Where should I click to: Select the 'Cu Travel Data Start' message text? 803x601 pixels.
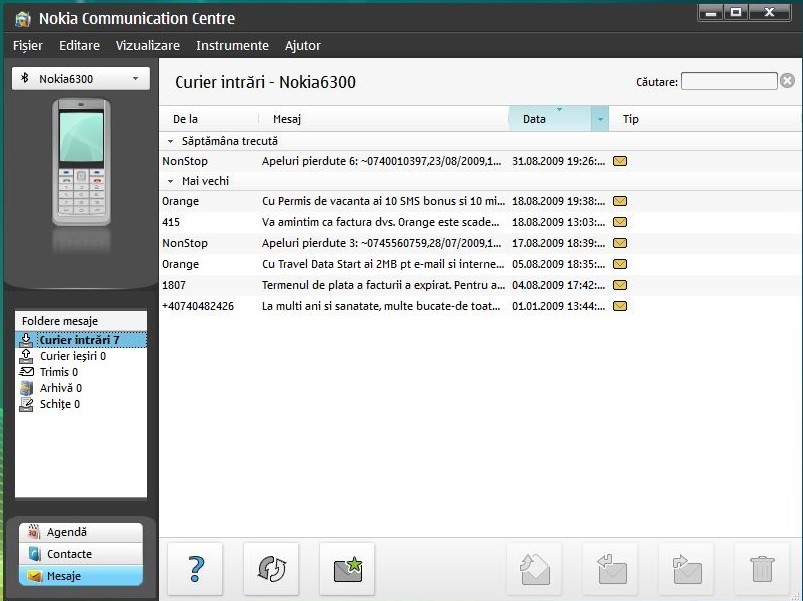pyautogui.click(x=383, y=264)
